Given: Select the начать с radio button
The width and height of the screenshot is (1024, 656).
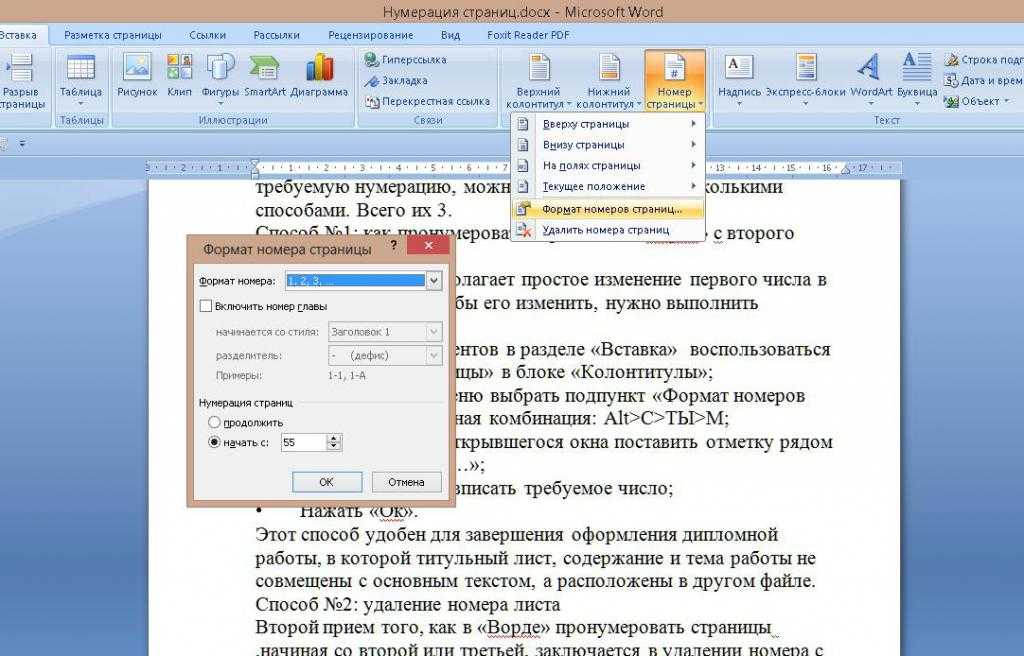Looking at the screenshot, I should tap(214, 442).
